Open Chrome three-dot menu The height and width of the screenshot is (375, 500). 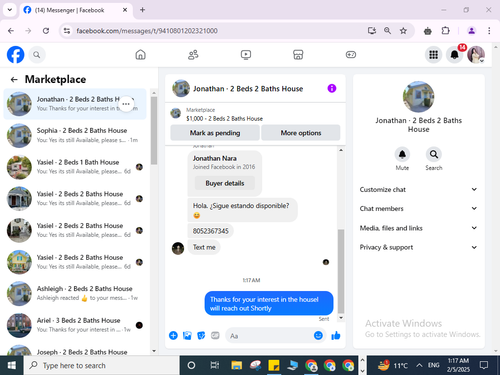point(489,31)
